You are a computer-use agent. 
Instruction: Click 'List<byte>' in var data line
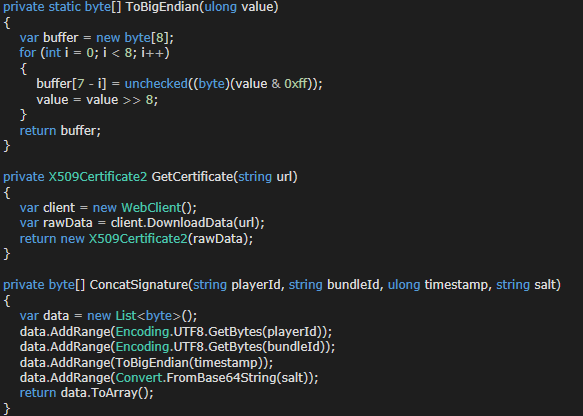[x=148, y=316]
